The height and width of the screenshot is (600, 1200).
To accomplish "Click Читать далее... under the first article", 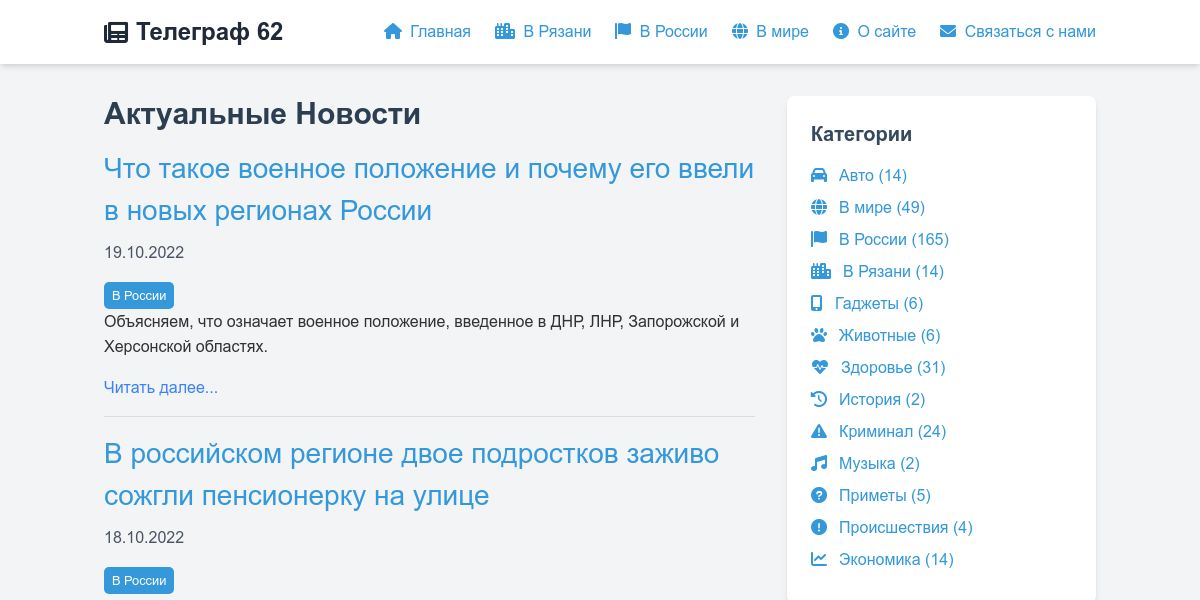I will pyautogui.click(x=161, y=387).
